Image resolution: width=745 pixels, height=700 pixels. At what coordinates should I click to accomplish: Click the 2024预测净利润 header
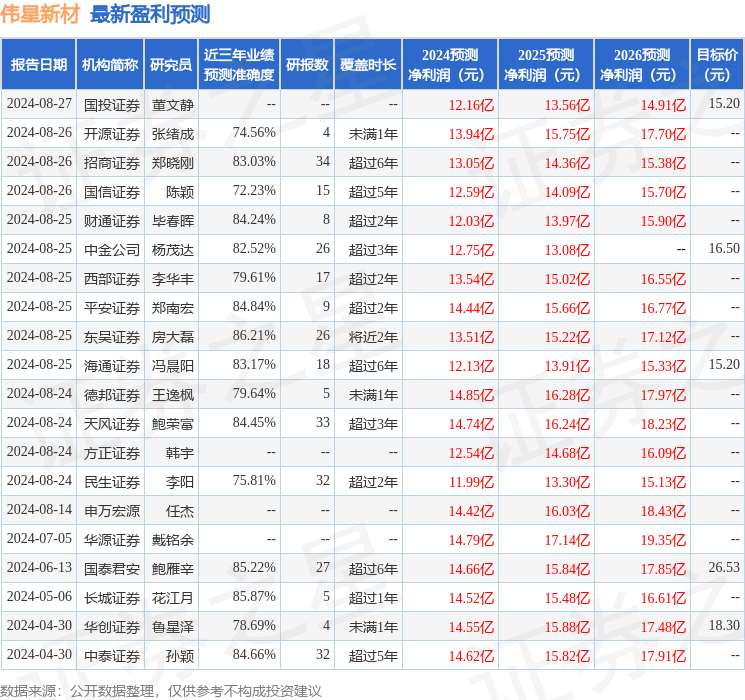(x=450, y=65)
